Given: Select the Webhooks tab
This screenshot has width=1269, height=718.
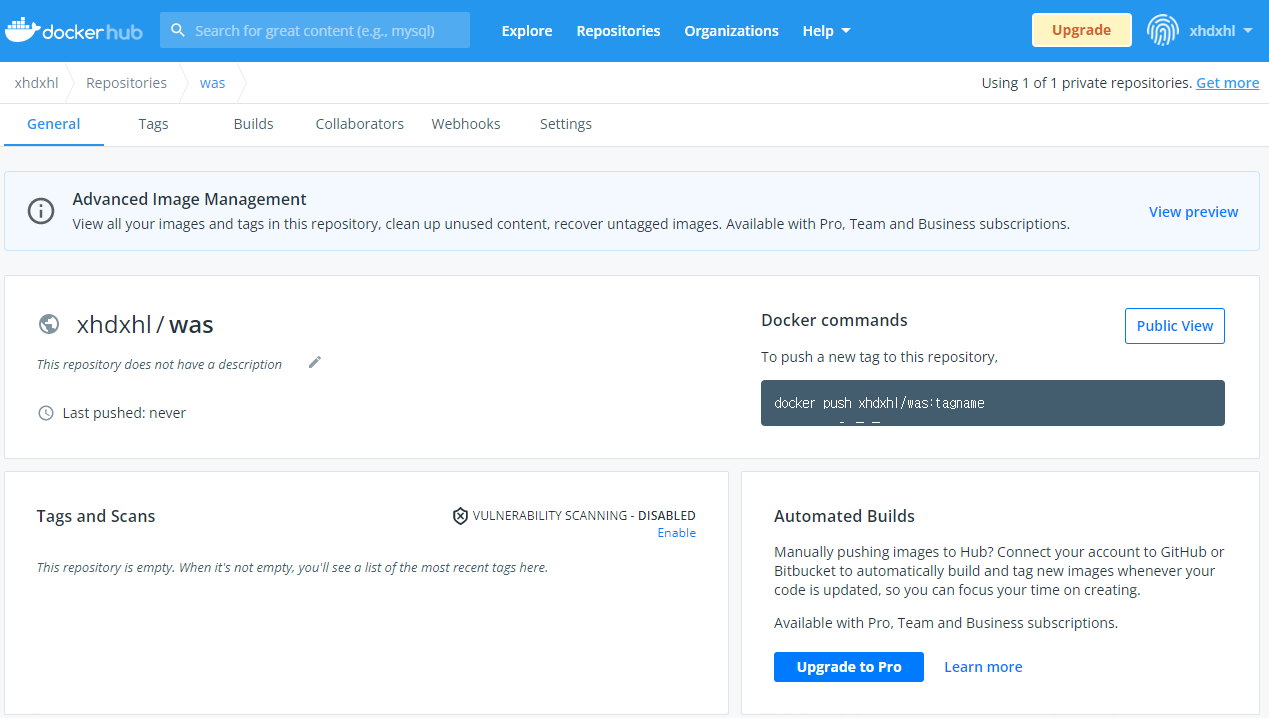Looking at the screenshot, I should [x=466, y=124].
